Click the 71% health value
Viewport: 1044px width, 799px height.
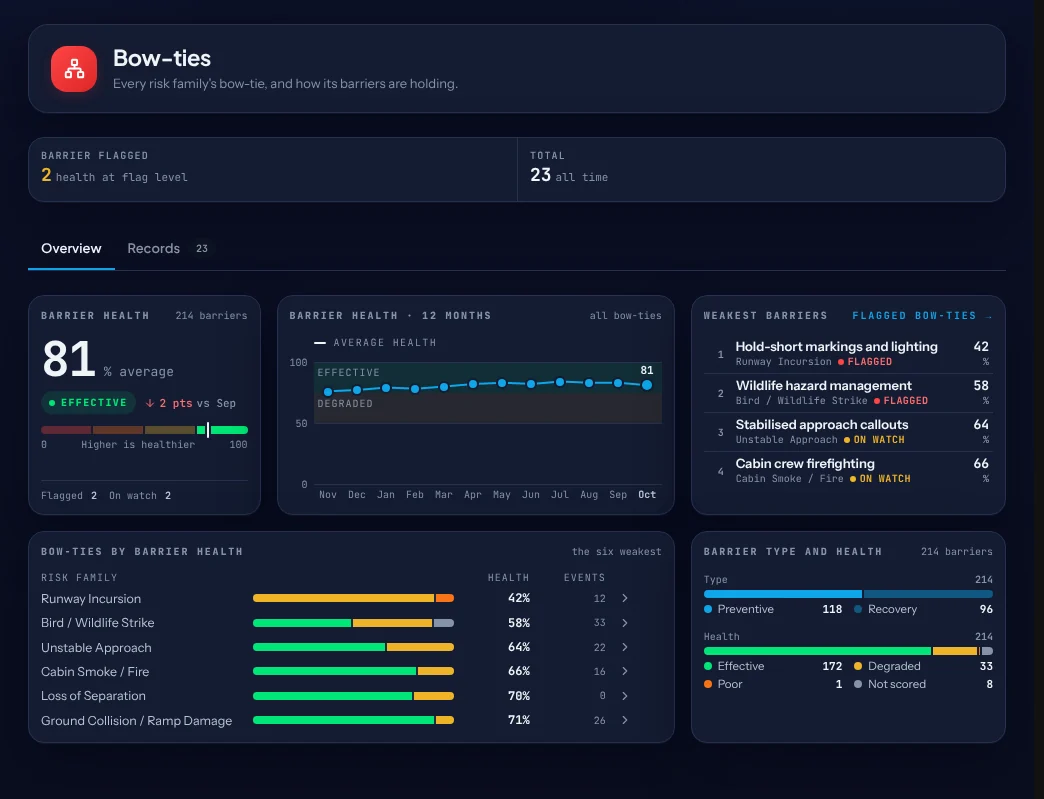click(519, 720)
